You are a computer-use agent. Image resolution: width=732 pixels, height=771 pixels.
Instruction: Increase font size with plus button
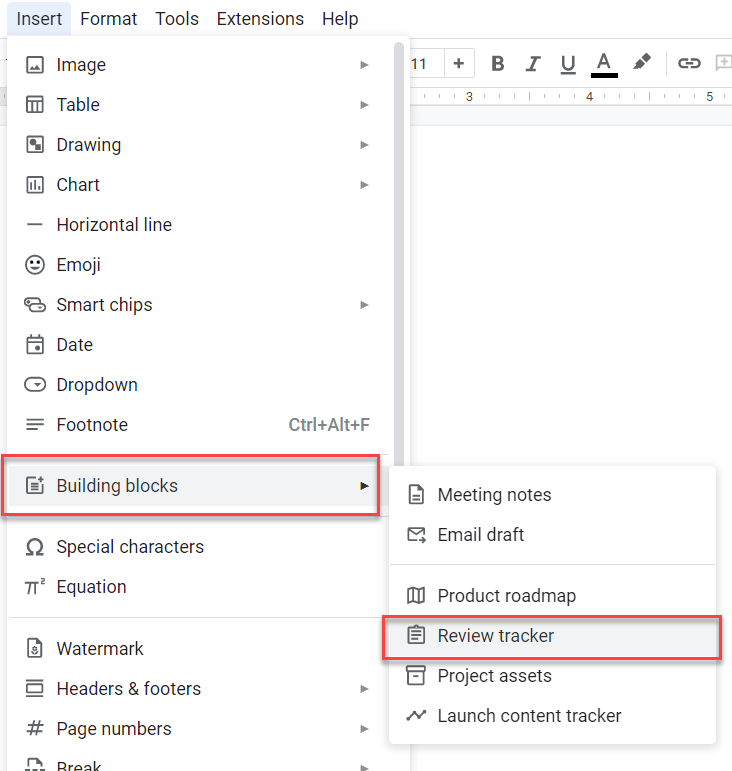coord(458,64)
